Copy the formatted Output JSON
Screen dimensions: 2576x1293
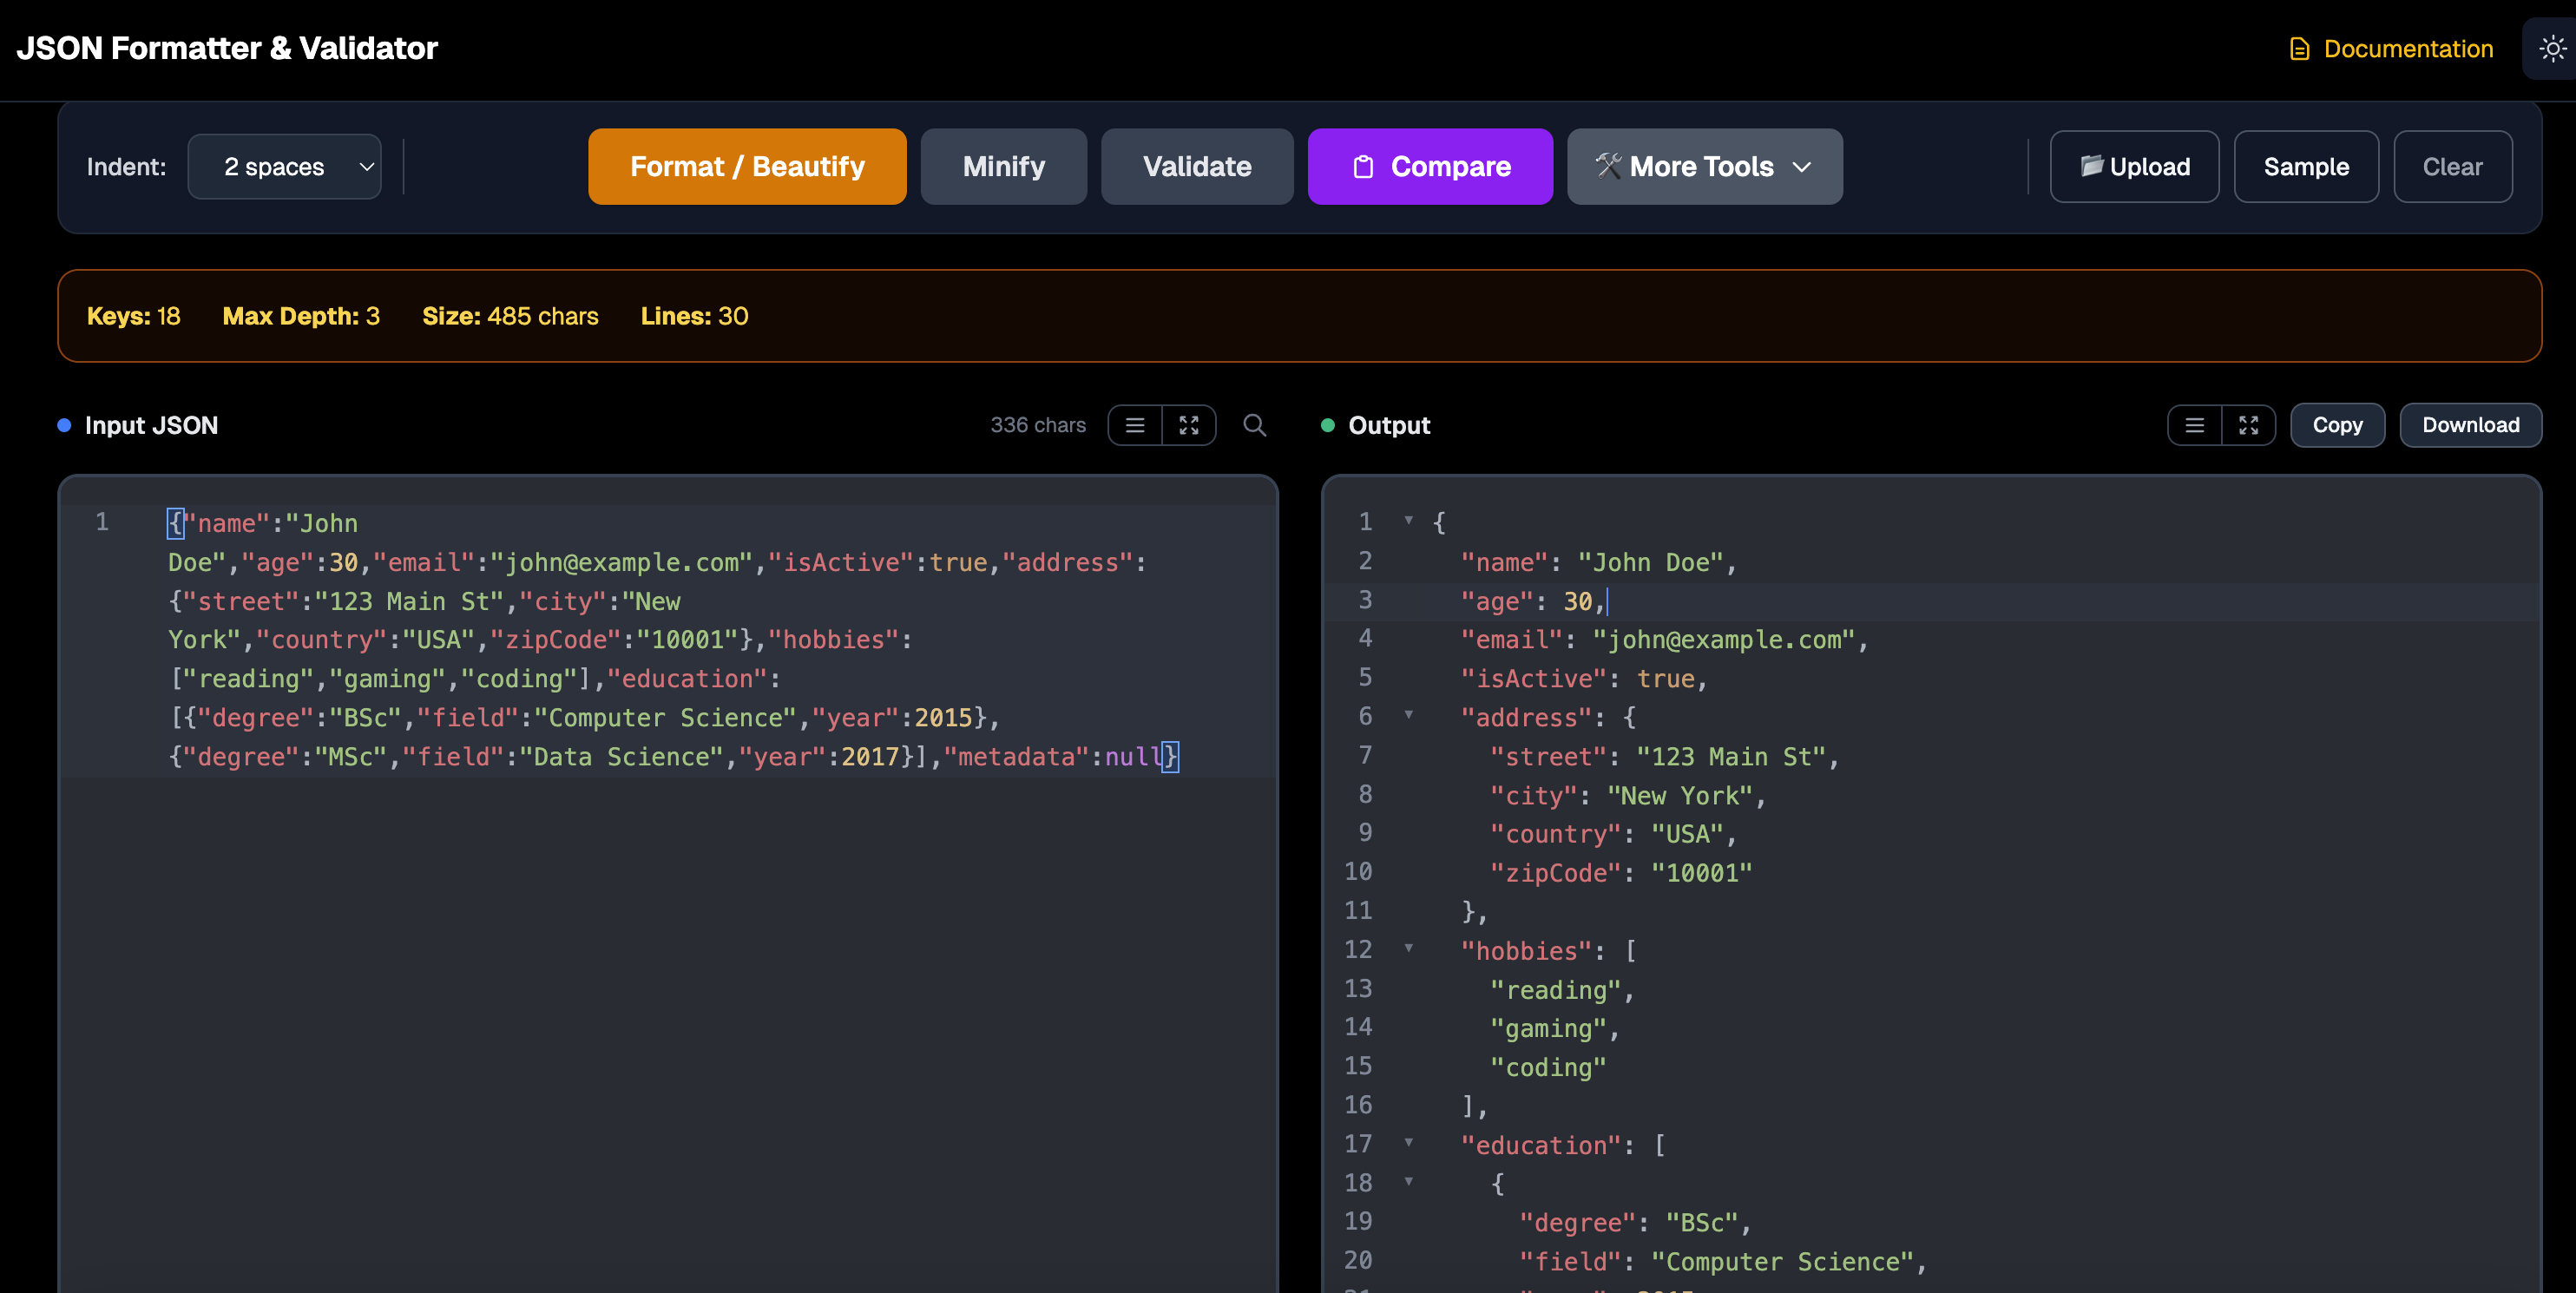2338,424
